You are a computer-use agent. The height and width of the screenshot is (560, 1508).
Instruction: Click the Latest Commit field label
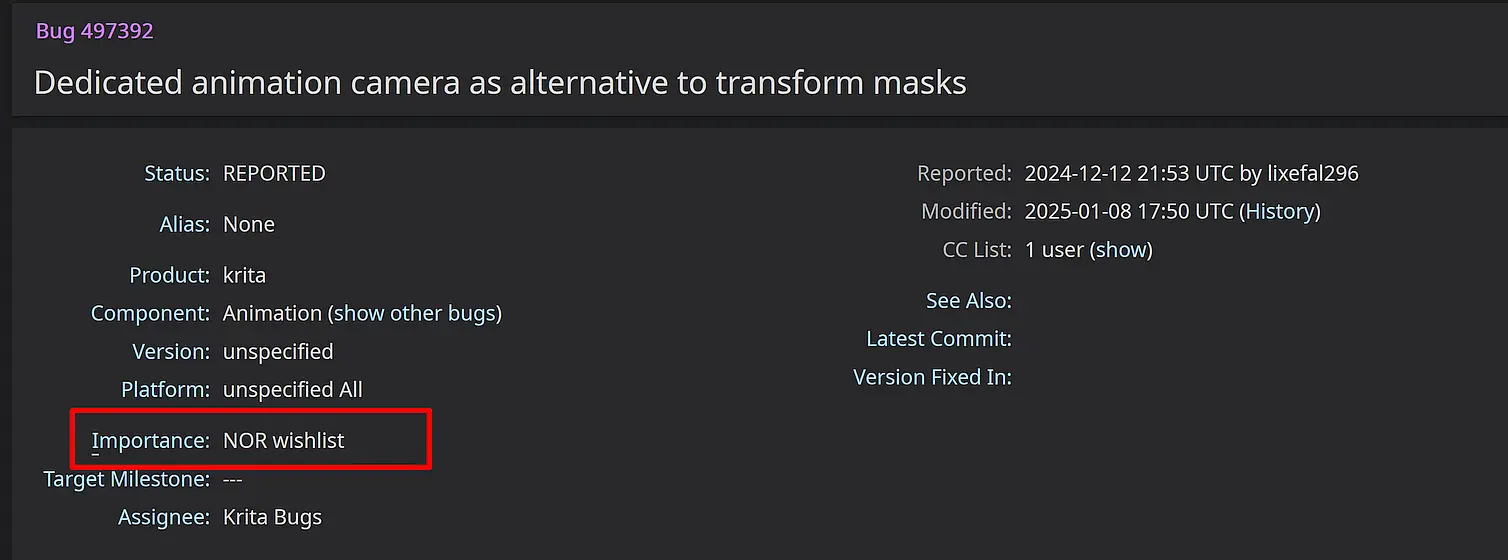pyautogui.click(x=938, y=339)
